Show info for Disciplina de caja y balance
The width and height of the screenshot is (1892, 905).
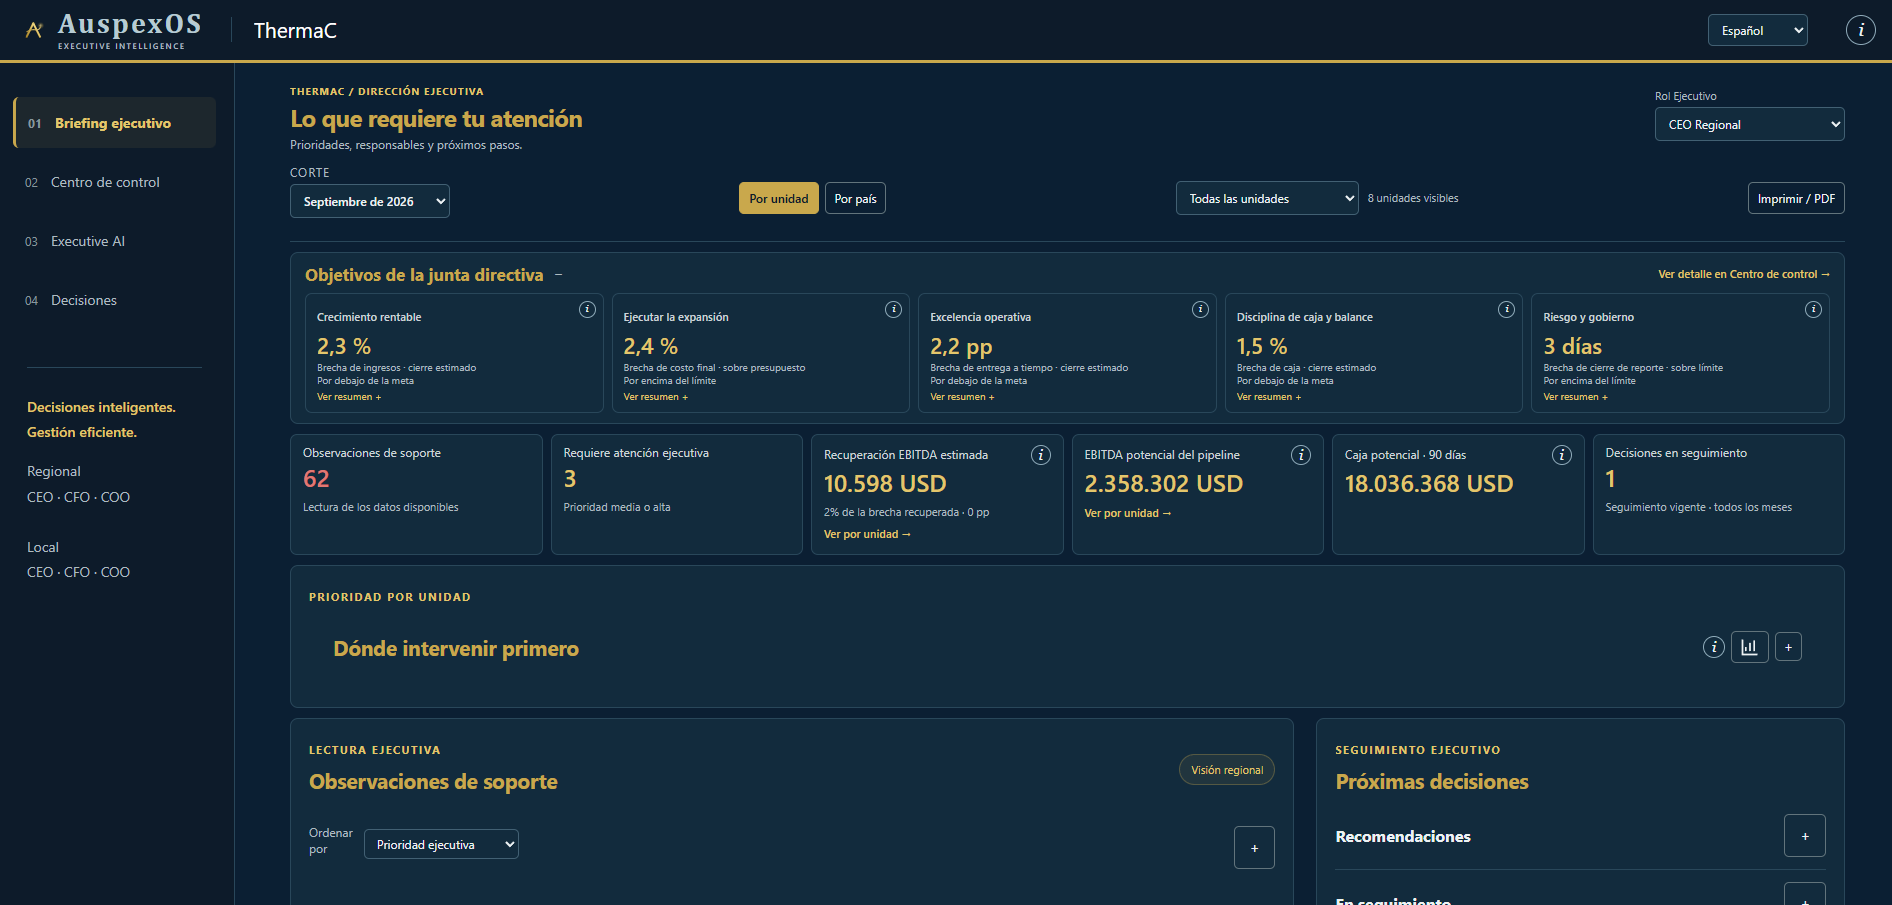(1506, 310)
